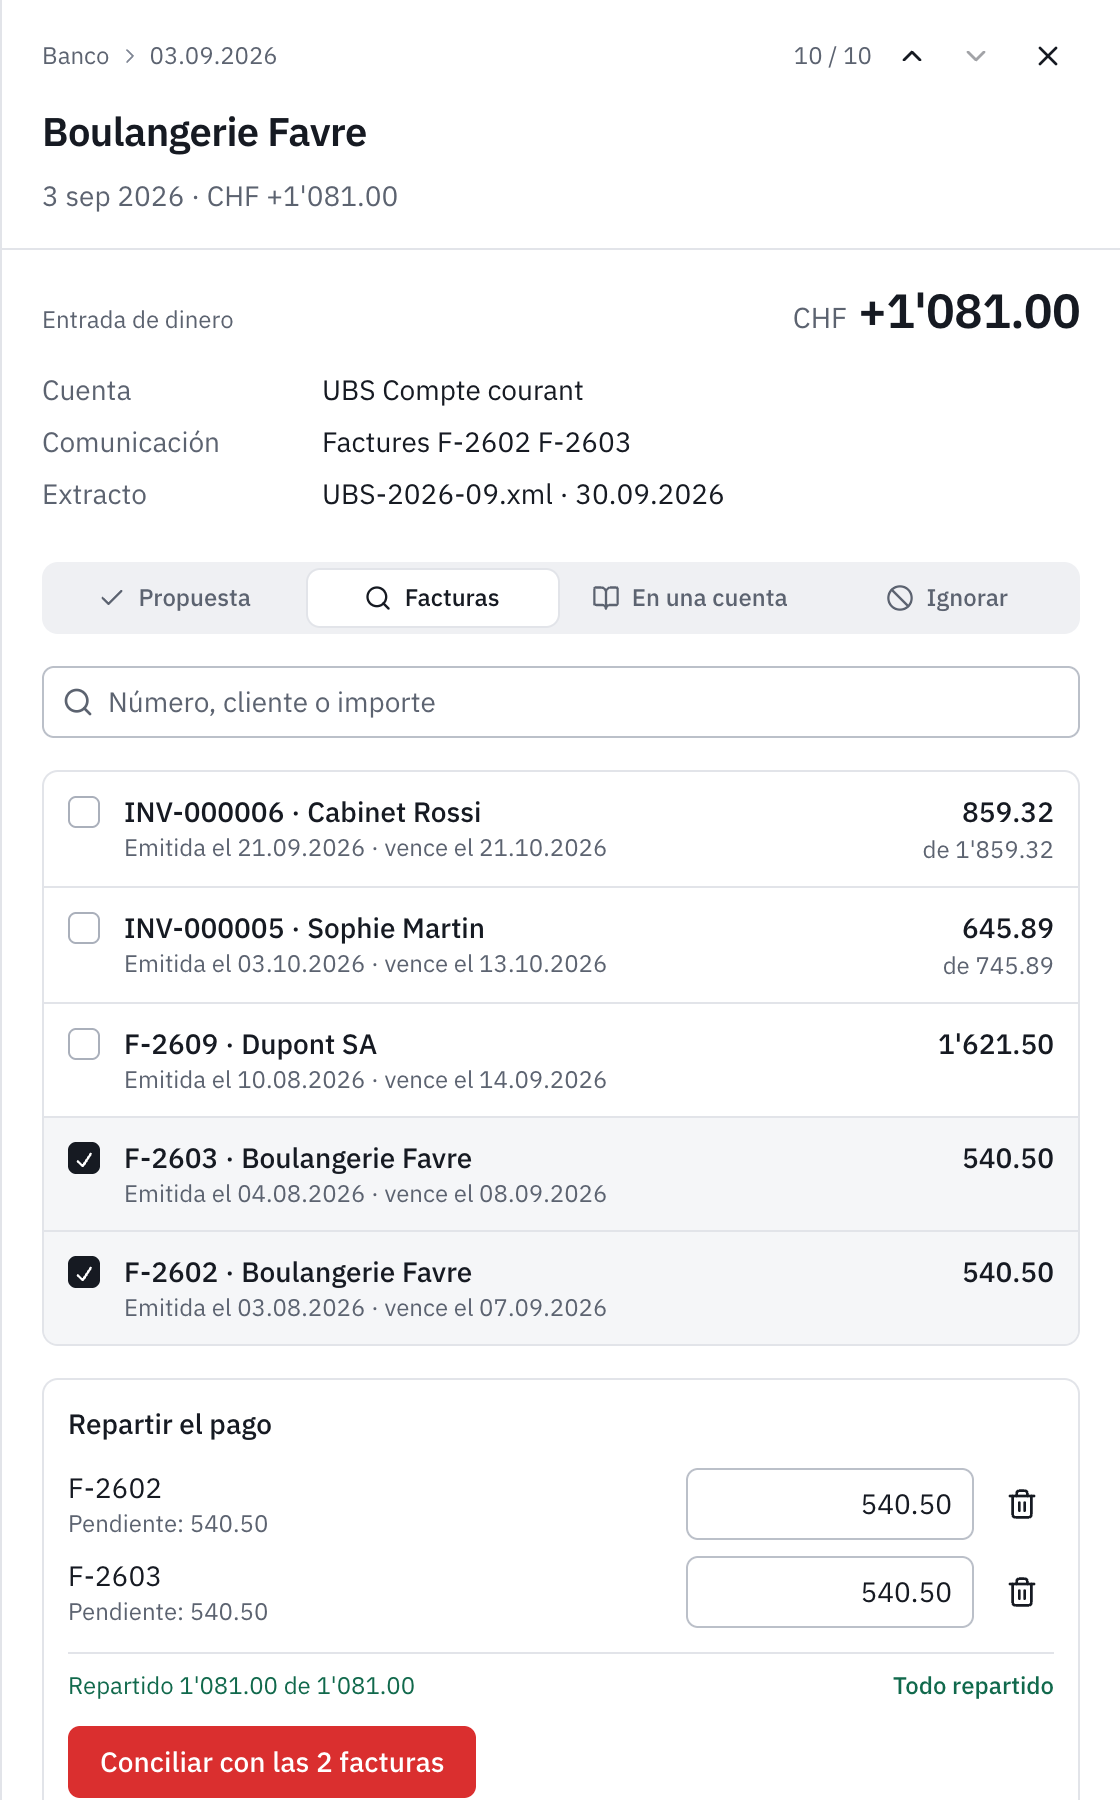Click the Boulangerie Favre heading

205,132
